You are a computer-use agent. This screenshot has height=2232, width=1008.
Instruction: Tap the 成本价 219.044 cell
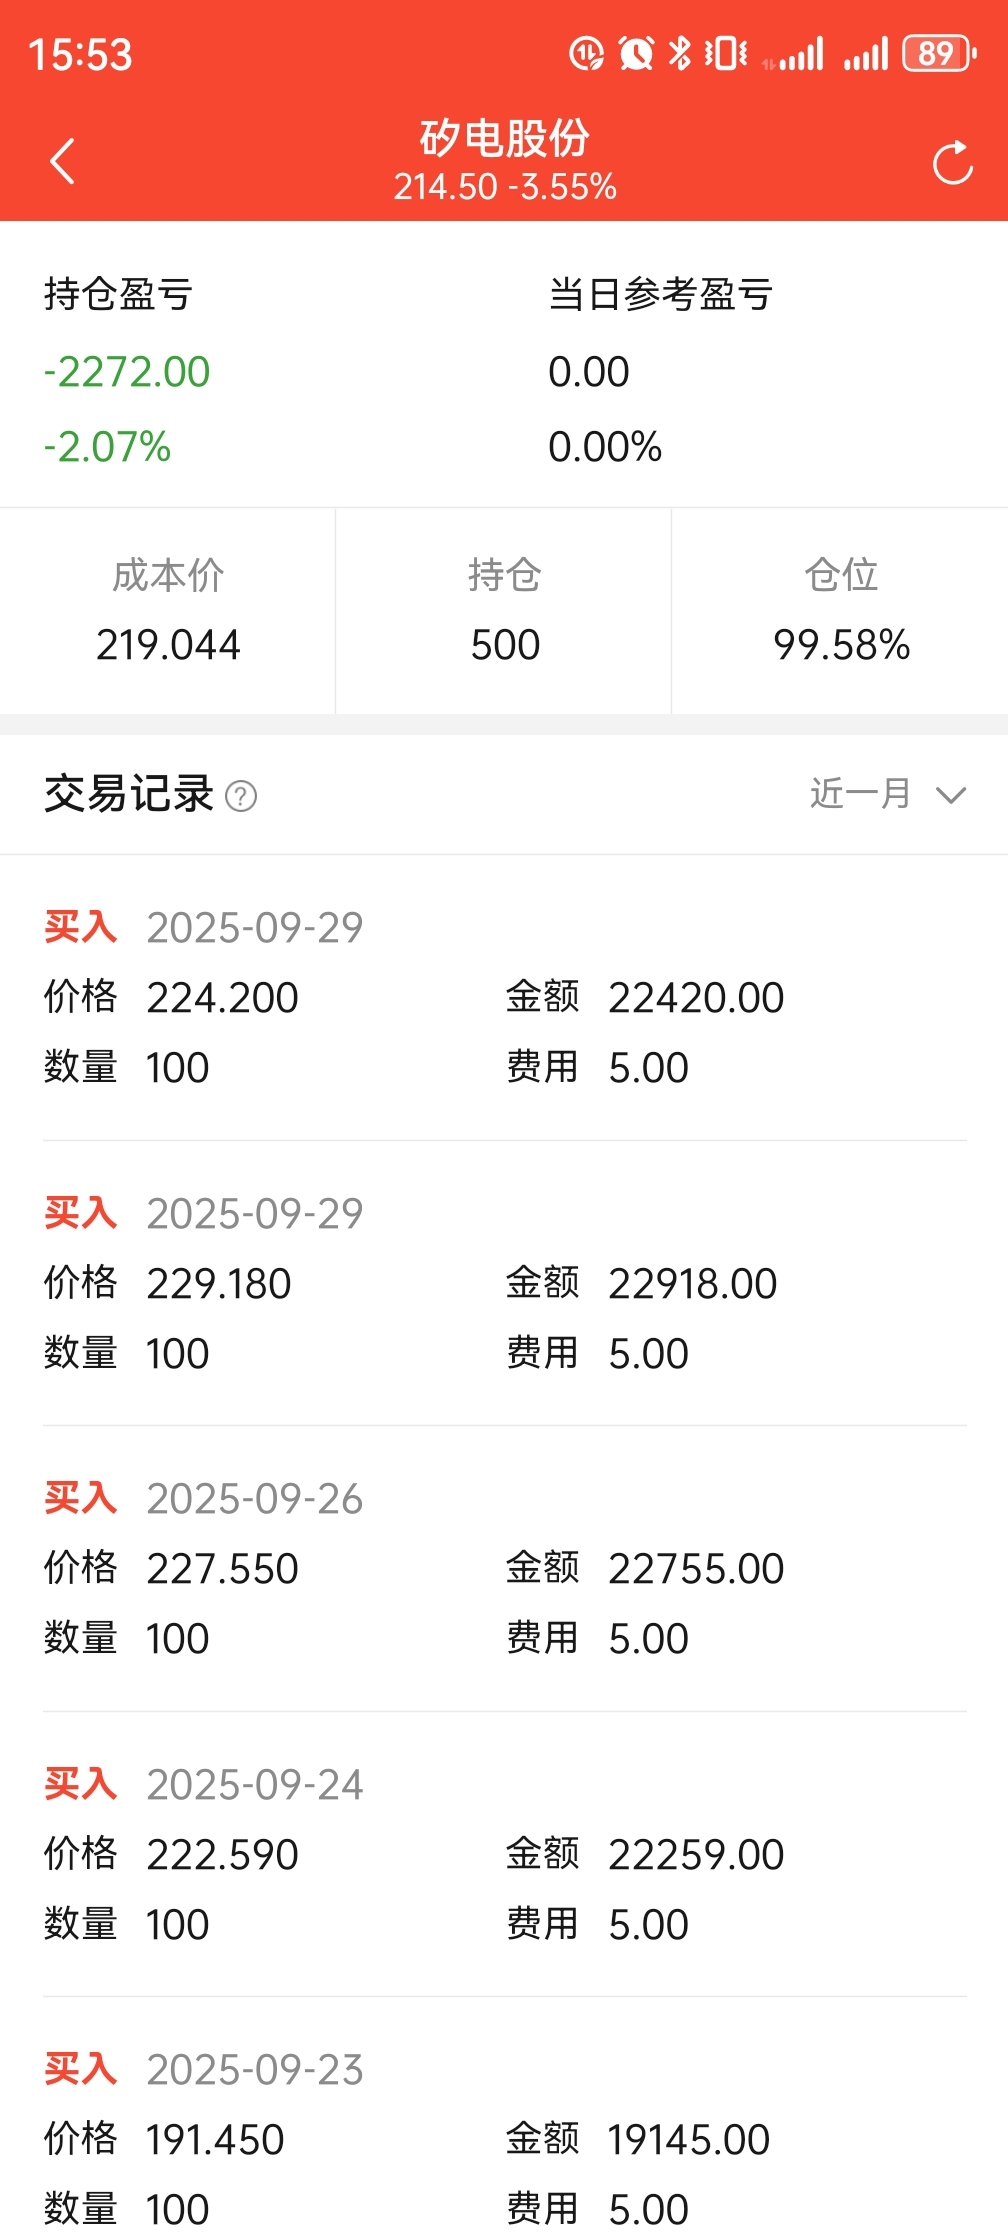pos(168,611)
